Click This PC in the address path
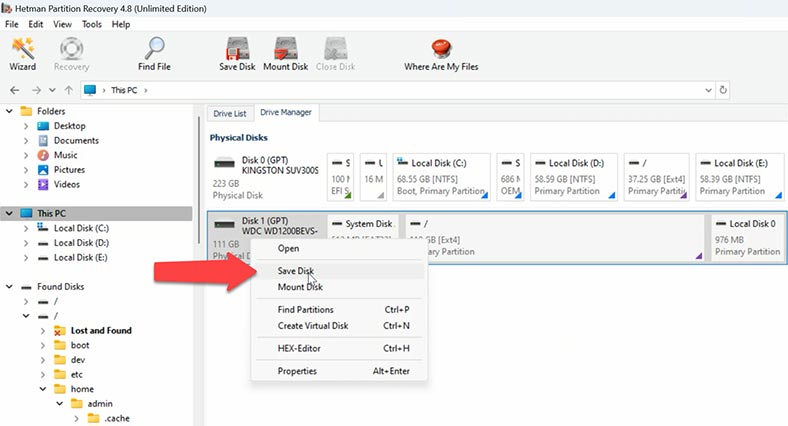This screenshot has width=788, height=426. coord(124,90)
